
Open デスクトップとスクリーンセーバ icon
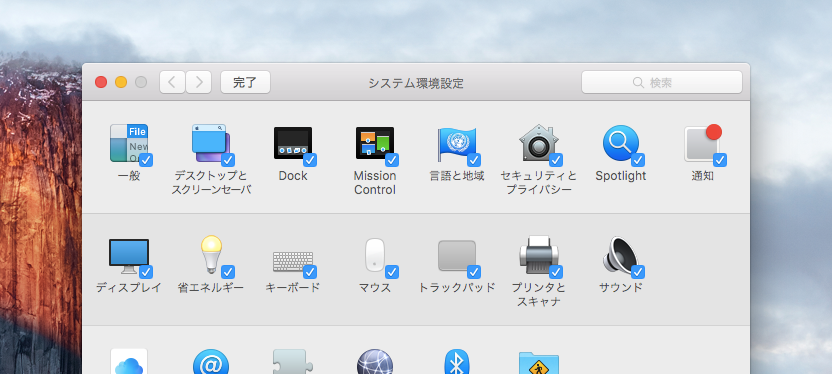[x=211, y=143]
